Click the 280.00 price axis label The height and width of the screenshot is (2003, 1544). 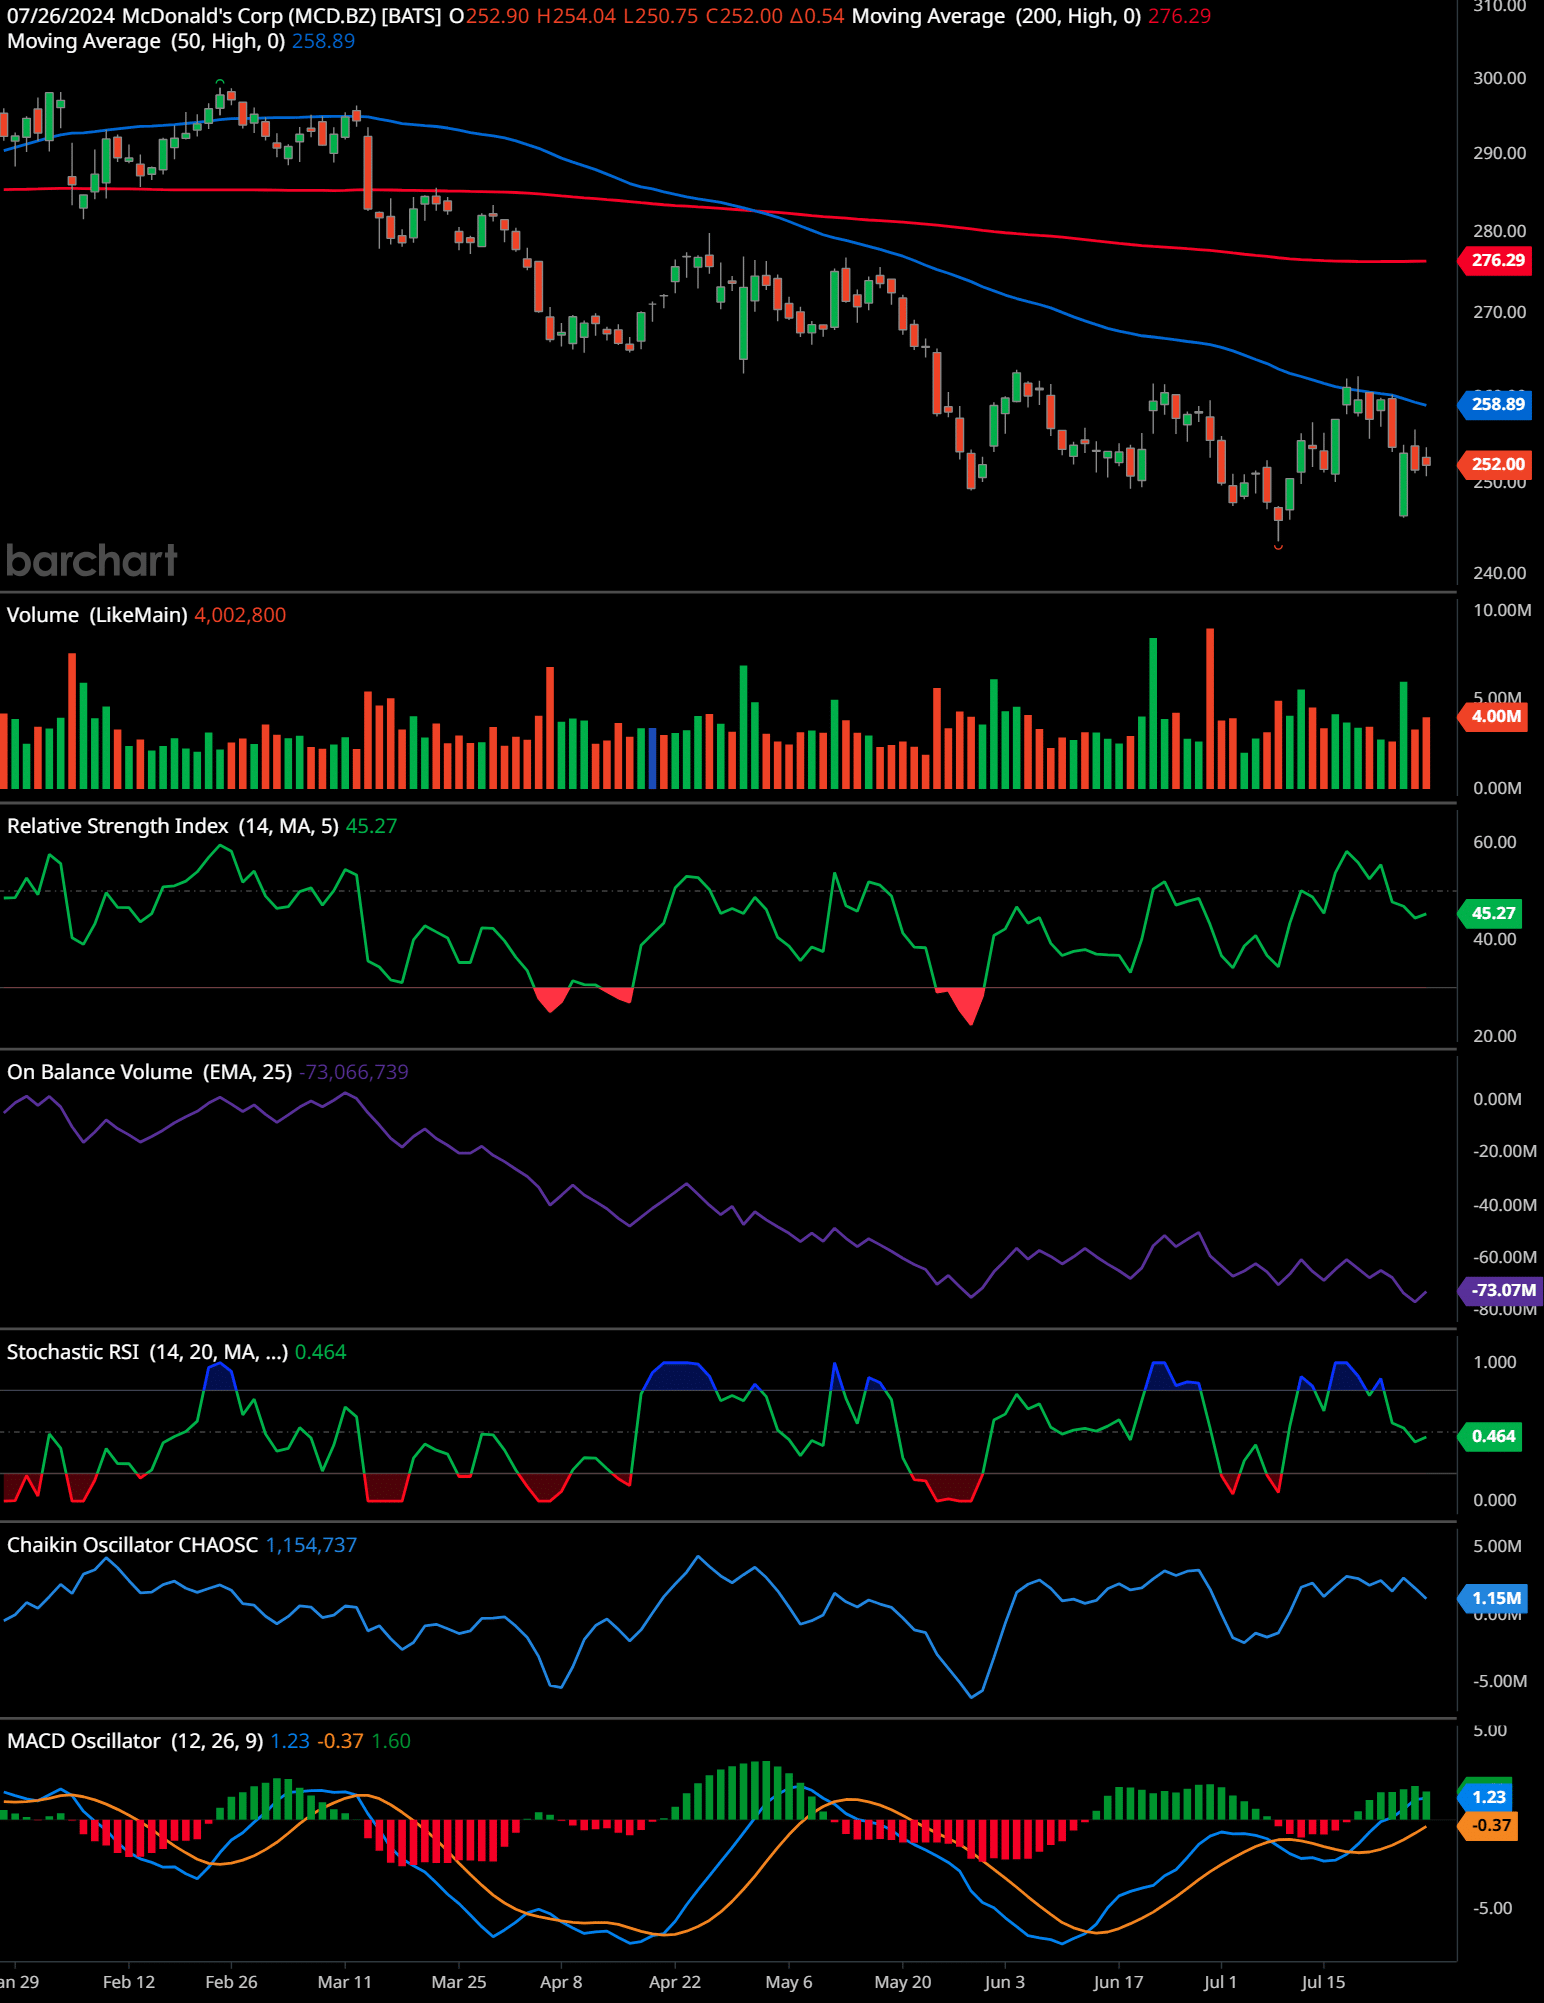pos(1499,231)
